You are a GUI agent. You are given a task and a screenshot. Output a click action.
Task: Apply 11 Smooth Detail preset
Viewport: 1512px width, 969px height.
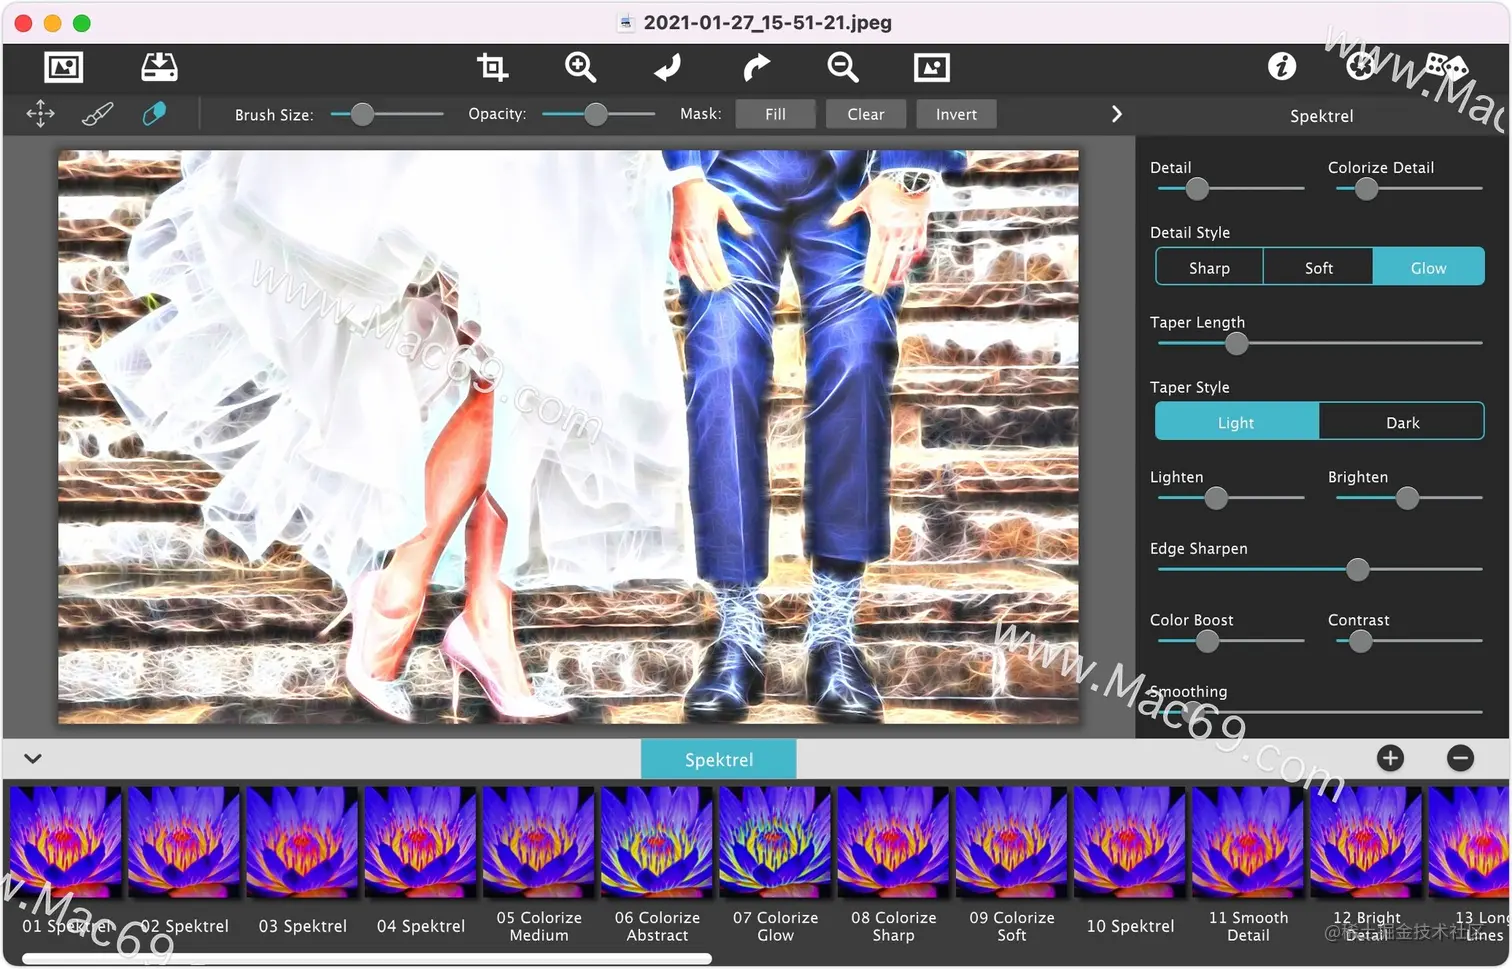pos(1247,842)
